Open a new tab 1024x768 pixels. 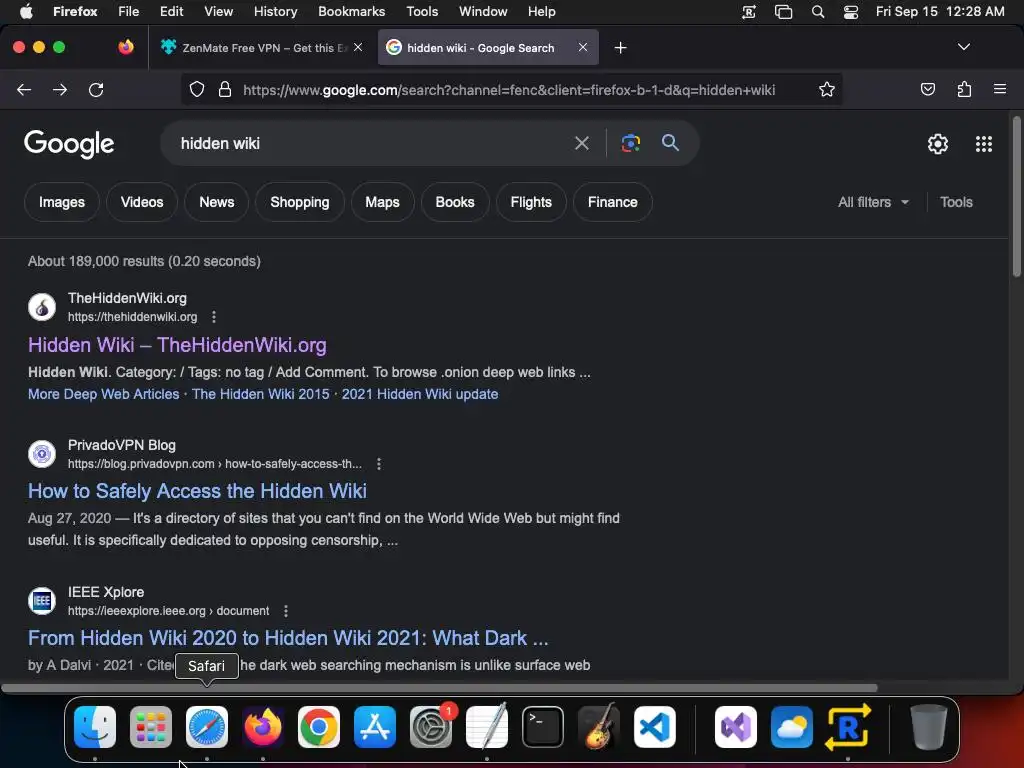620,48
